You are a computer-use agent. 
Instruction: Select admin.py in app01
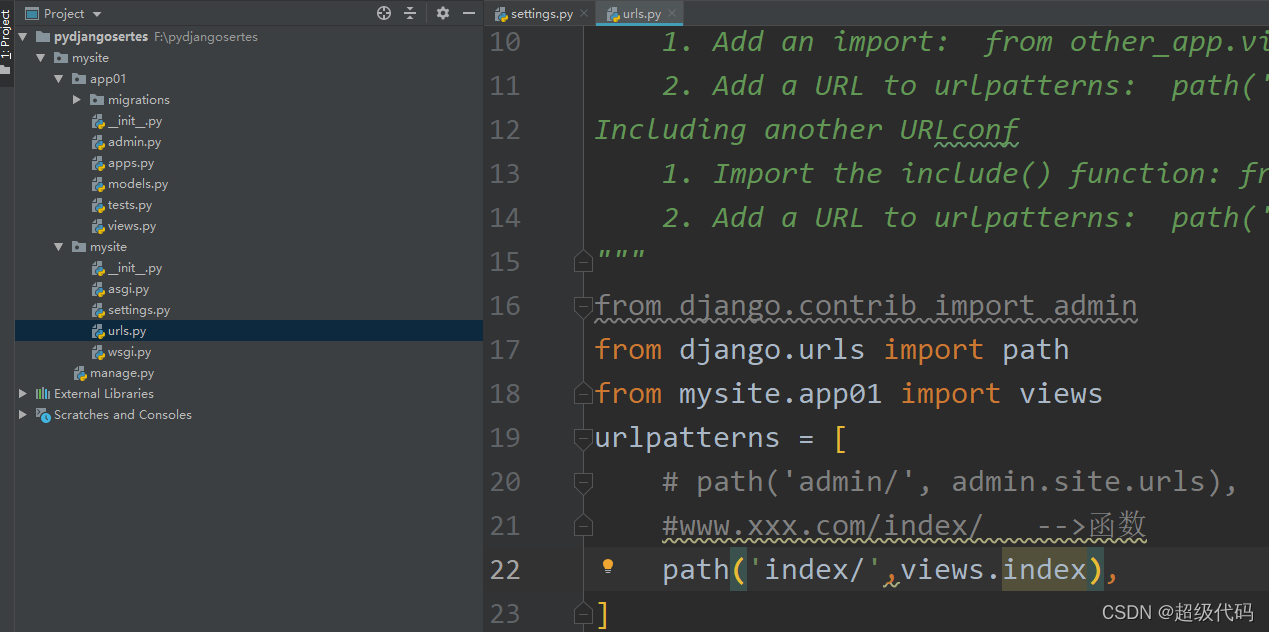(x=134, y=142)
